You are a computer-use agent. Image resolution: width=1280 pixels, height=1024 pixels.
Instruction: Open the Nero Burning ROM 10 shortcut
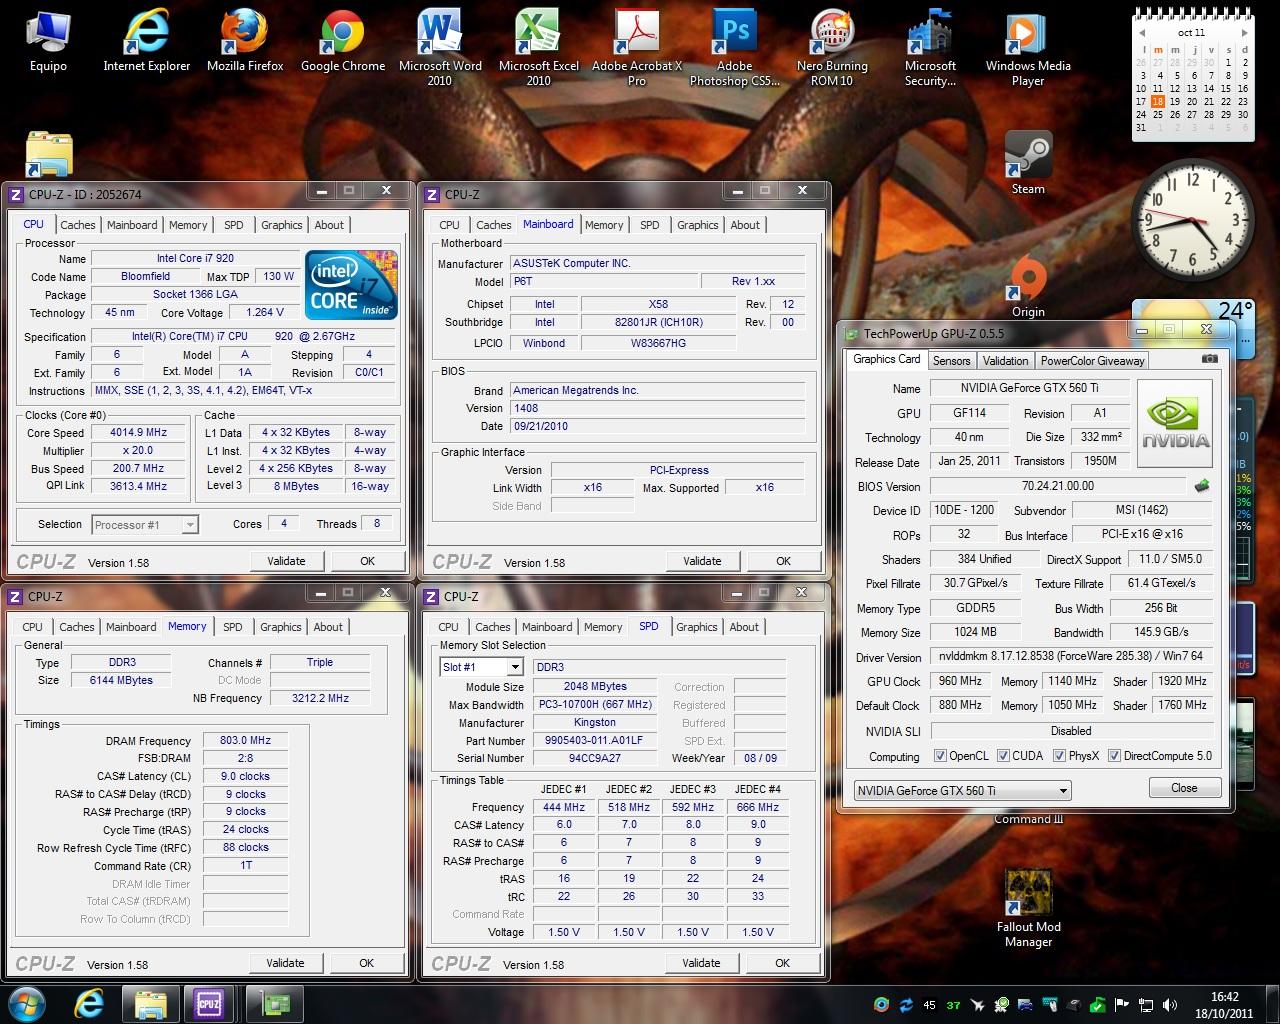point(832,48)
